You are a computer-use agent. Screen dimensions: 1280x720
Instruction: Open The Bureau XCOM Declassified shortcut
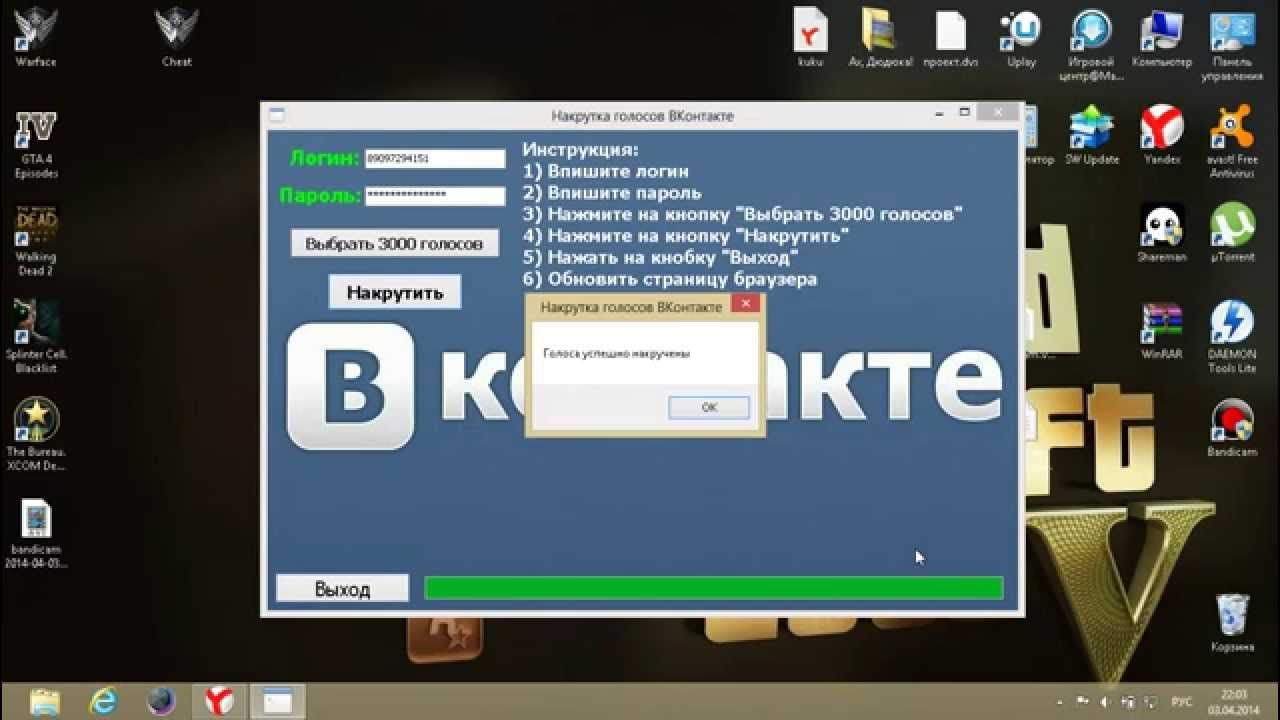coord(36,434)
